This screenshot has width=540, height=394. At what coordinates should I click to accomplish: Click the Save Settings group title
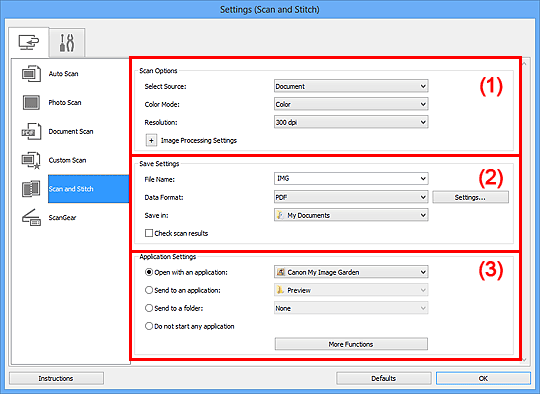tap(159, 164)
